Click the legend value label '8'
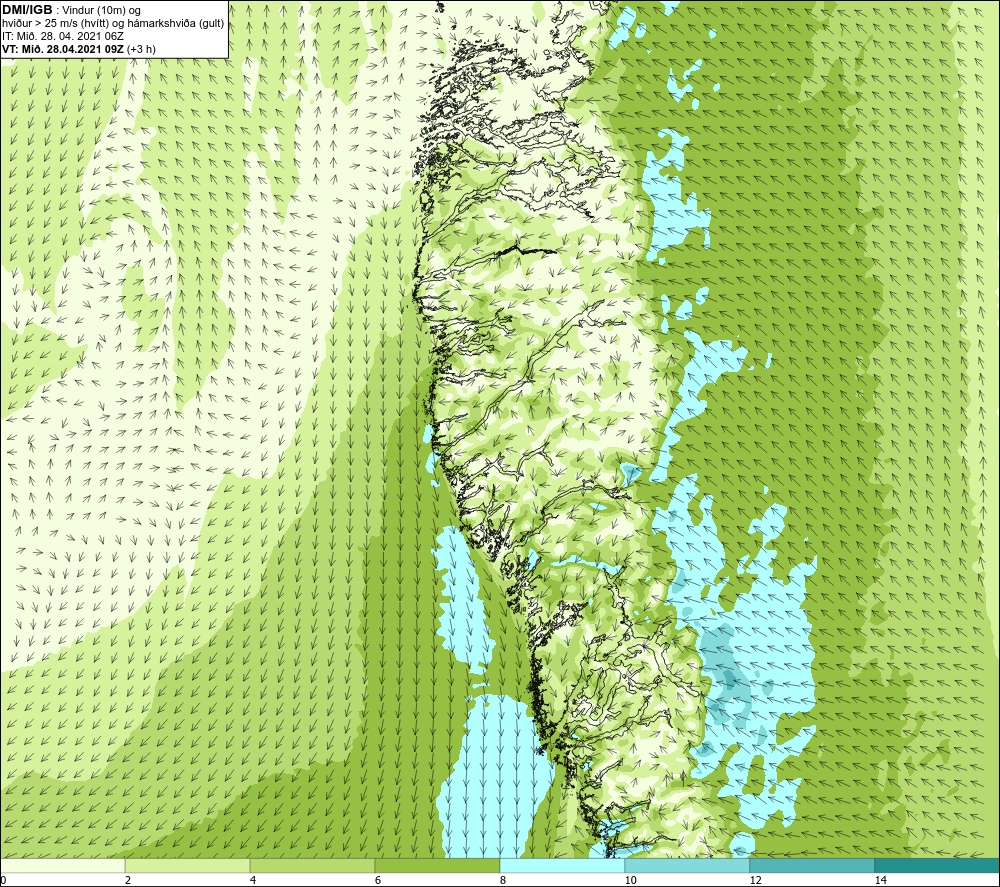The width and height of the screenshot is (1000, 887). (503, 881)
